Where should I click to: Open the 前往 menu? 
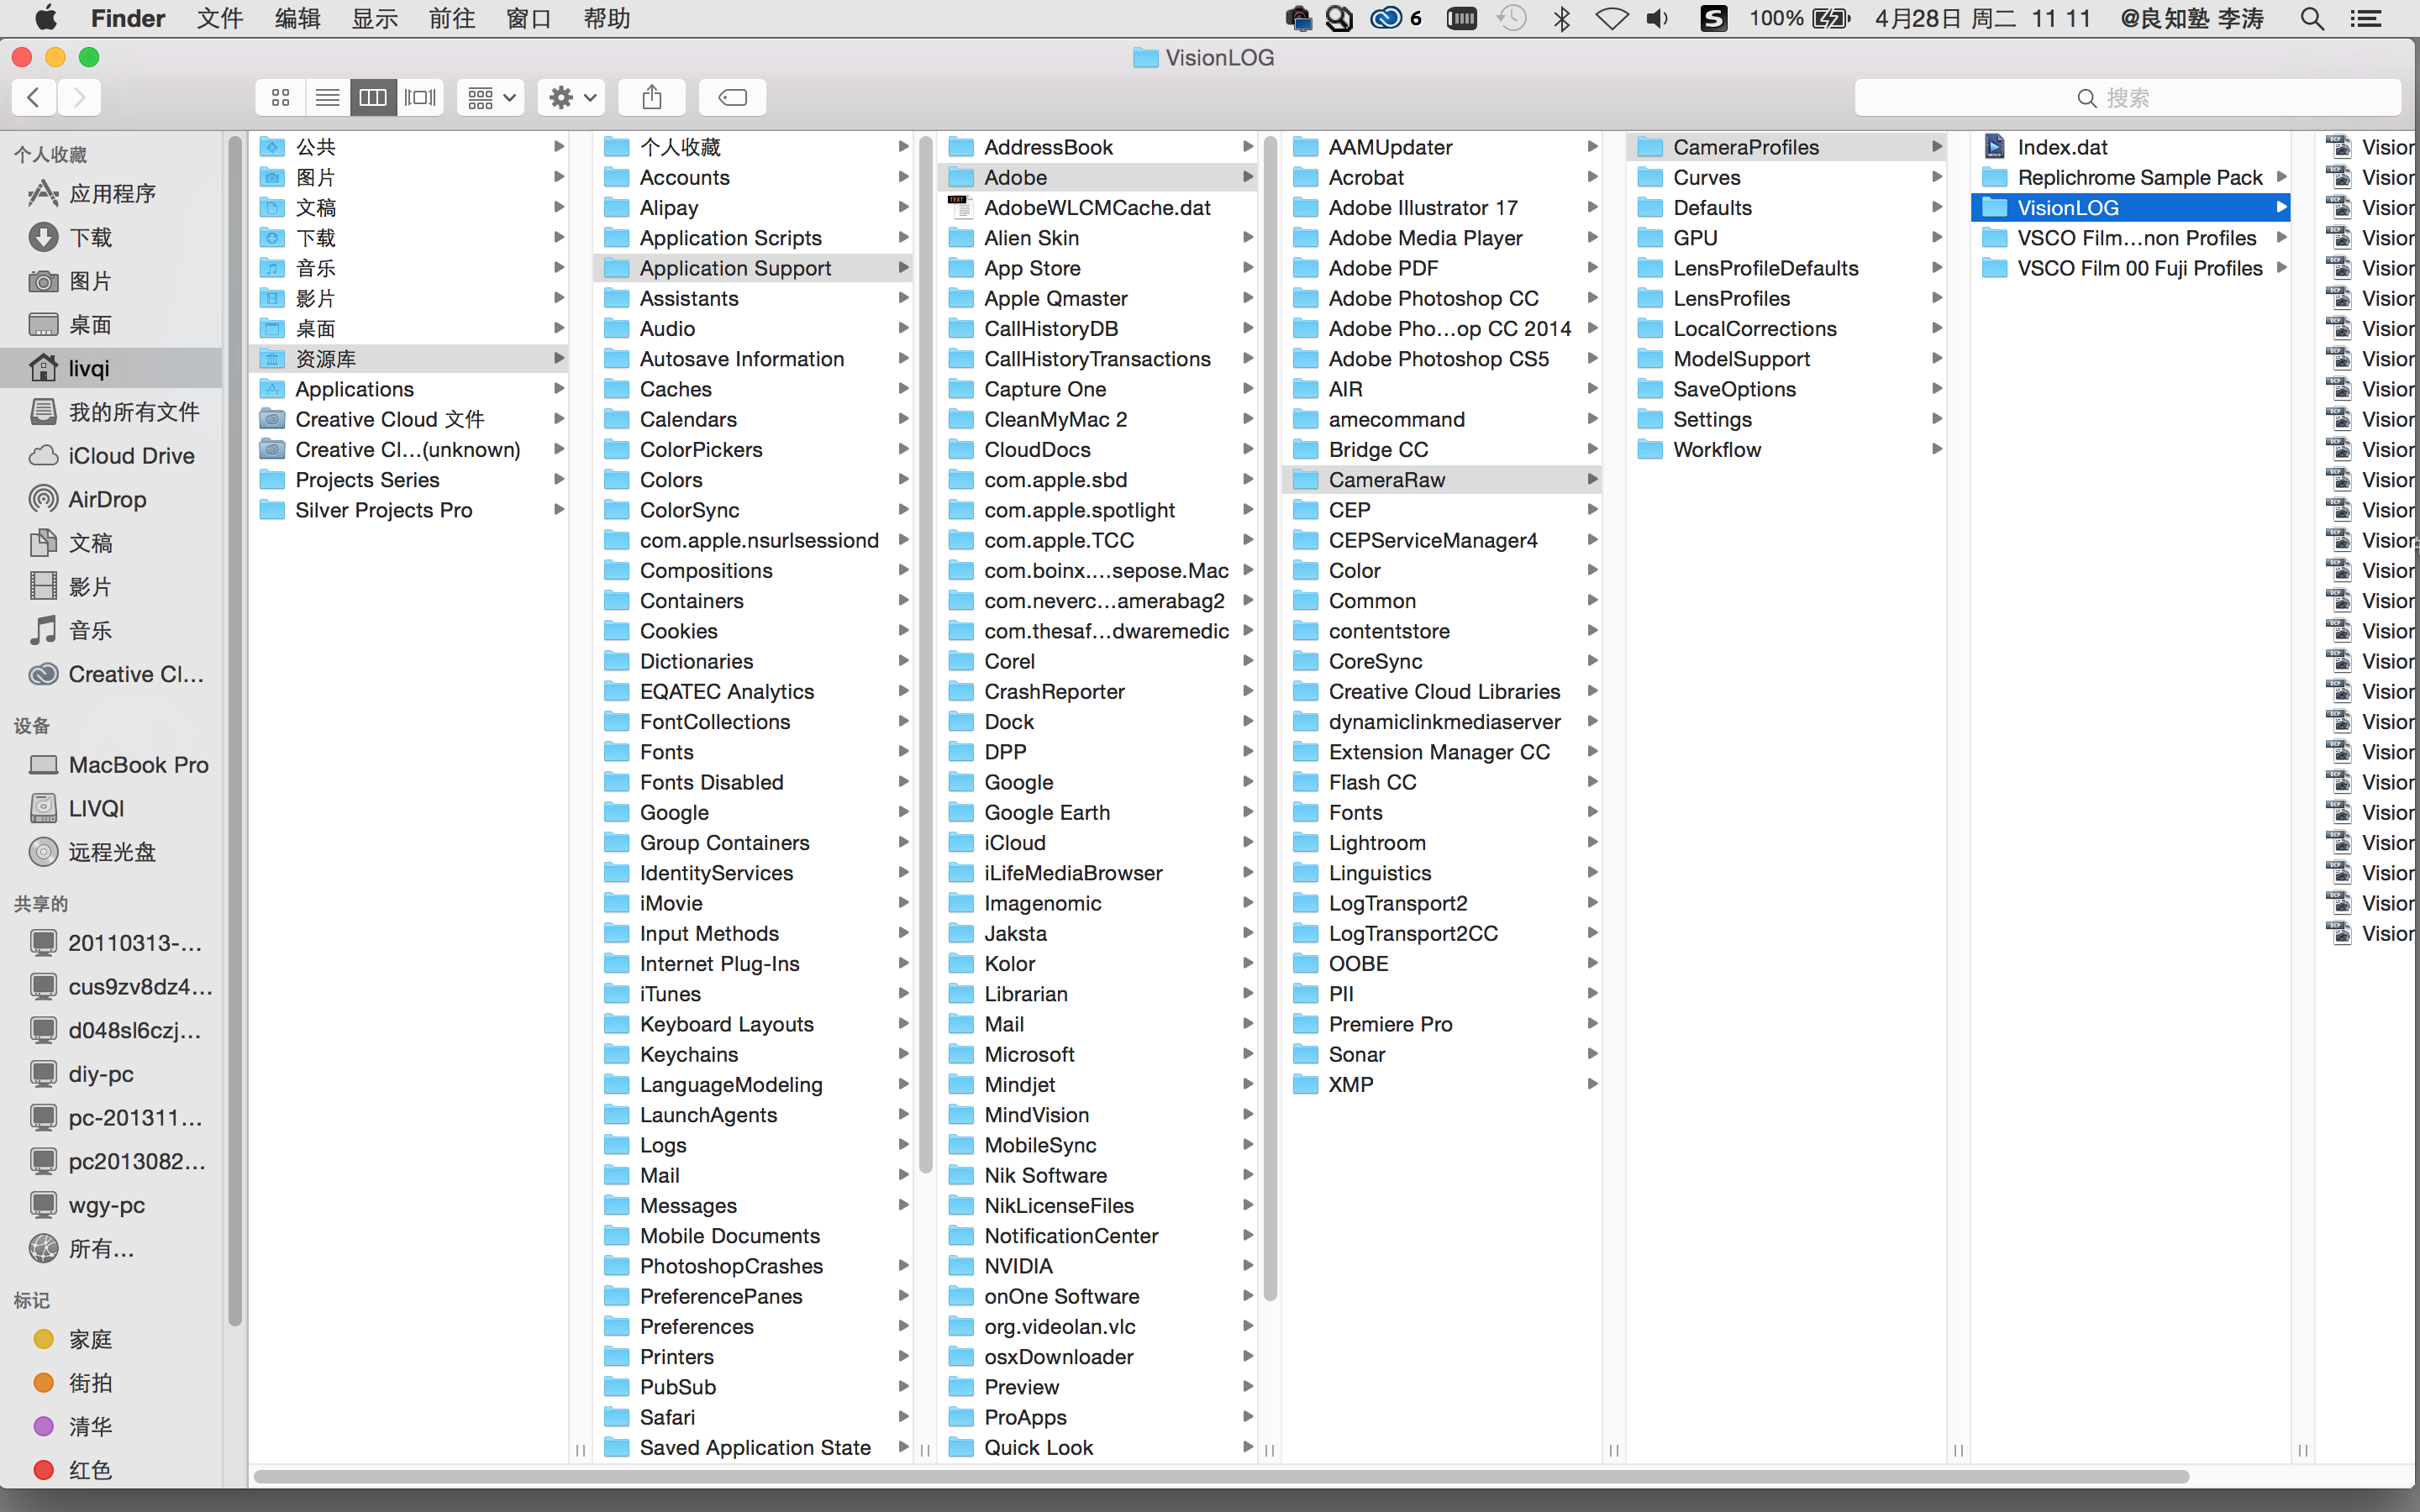[x=451, y=18]
